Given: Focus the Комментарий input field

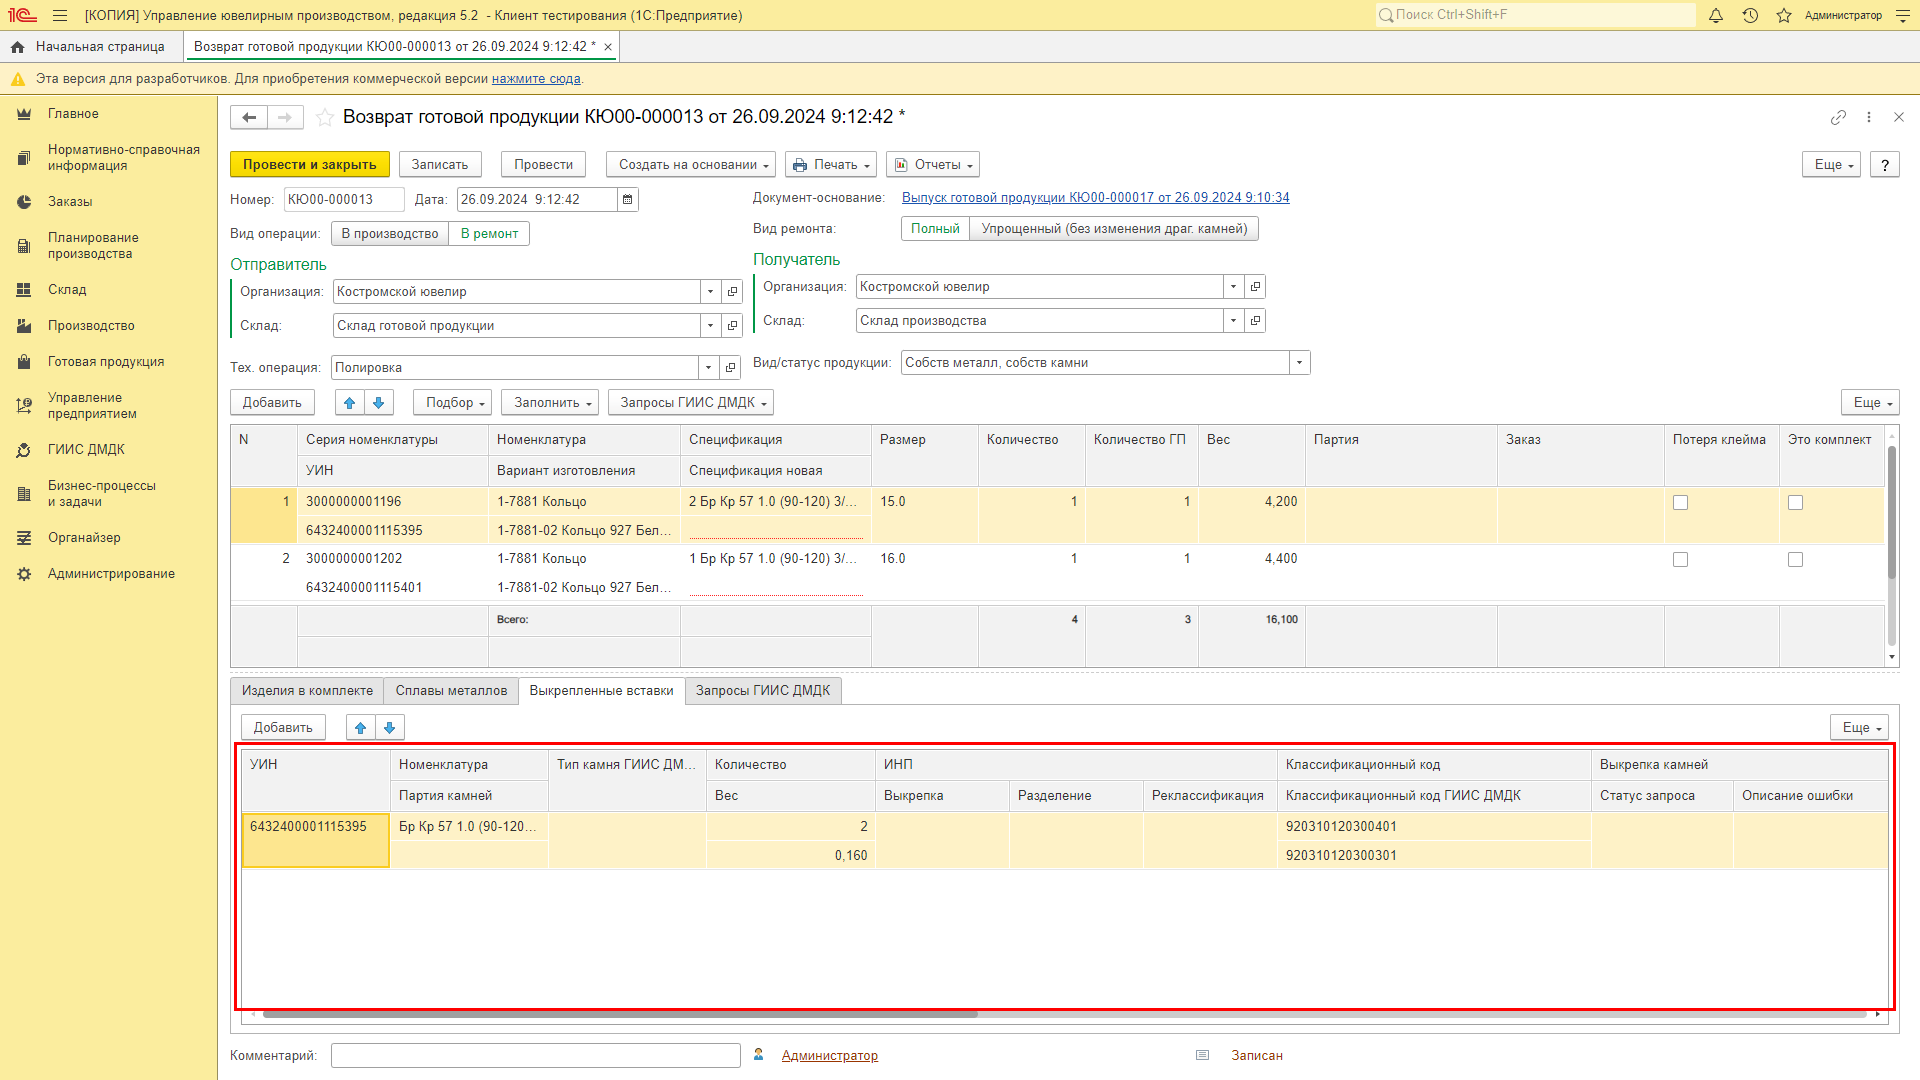Looking at the screenshot, I should (535, 1056).
